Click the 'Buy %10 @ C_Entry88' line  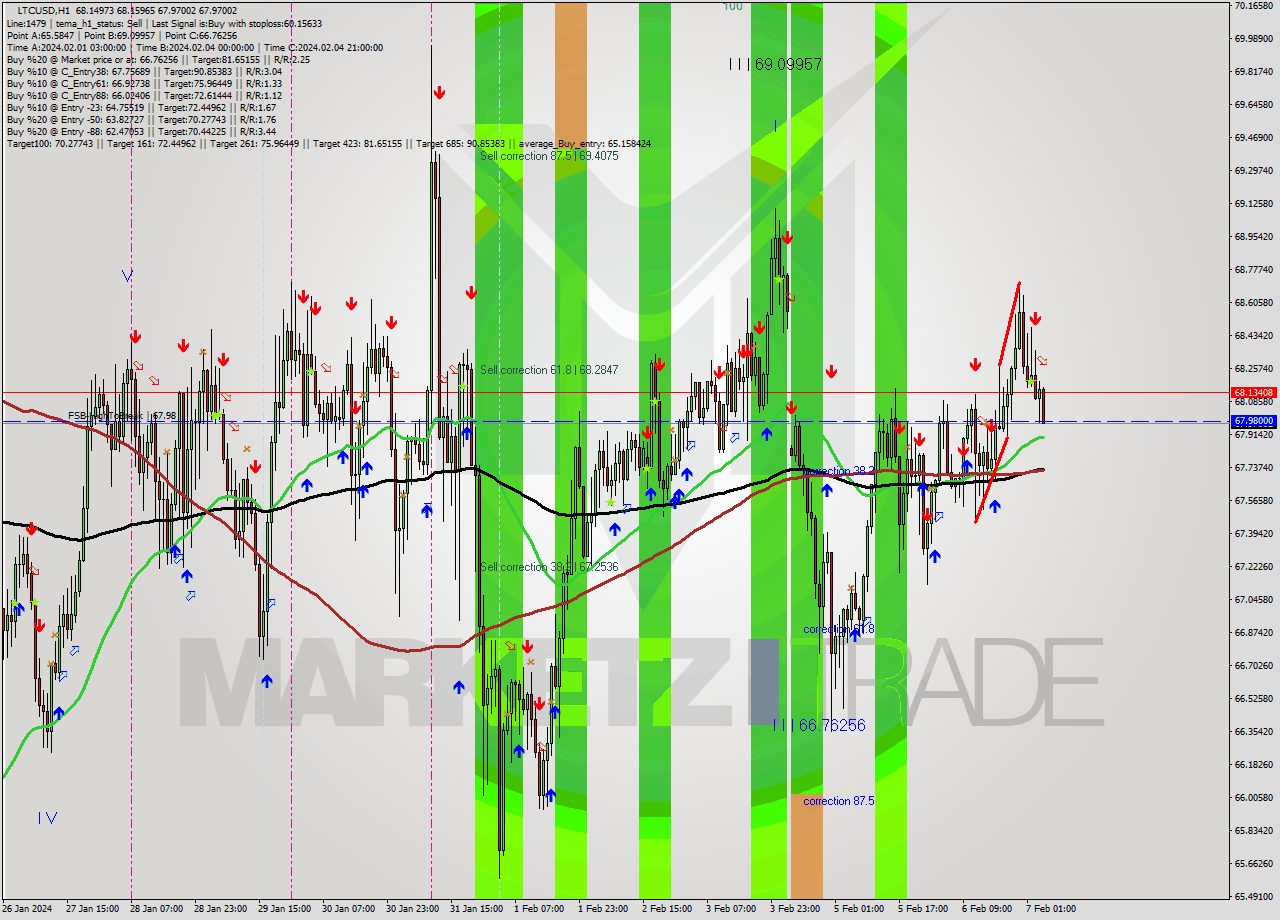click(143, 96)
